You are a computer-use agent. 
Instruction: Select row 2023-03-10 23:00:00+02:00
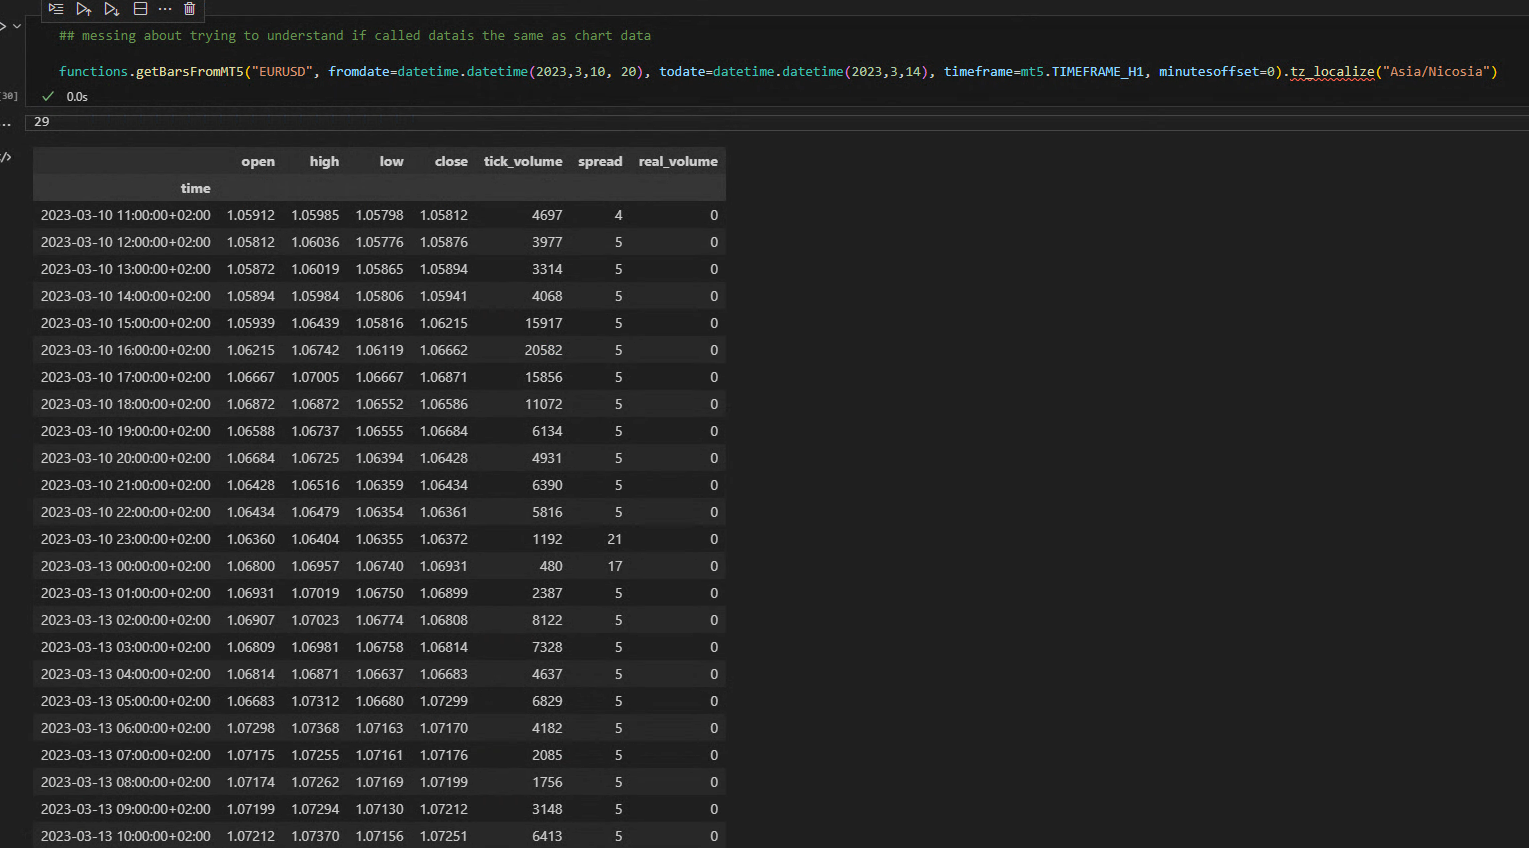point(379,539)
